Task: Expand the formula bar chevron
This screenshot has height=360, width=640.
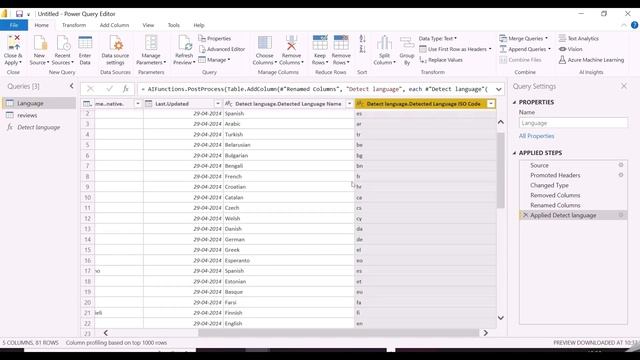Action: click(x=499, y=89)
